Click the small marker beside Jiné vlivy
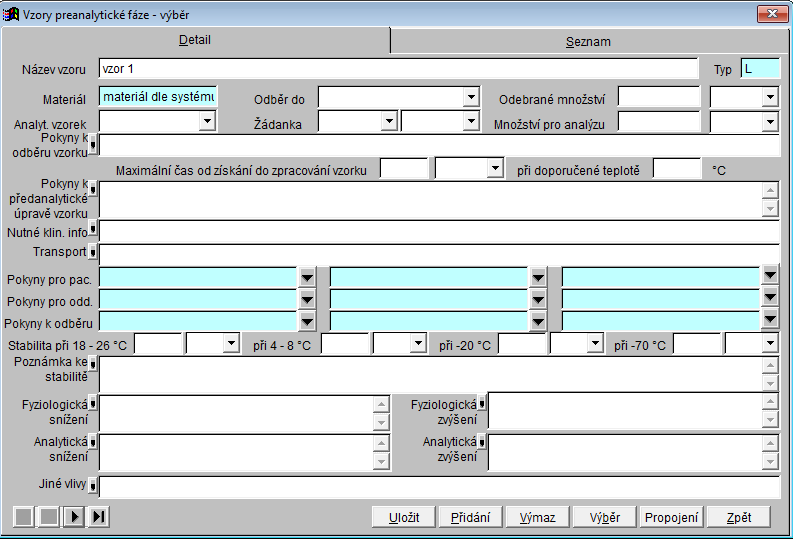 click(93, 486)
